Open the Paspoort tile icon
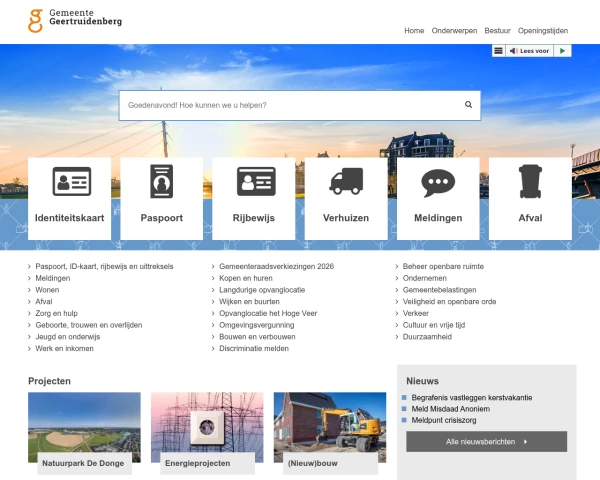The width and height of the screenshot is (600, 480). (x=161, y=181)
